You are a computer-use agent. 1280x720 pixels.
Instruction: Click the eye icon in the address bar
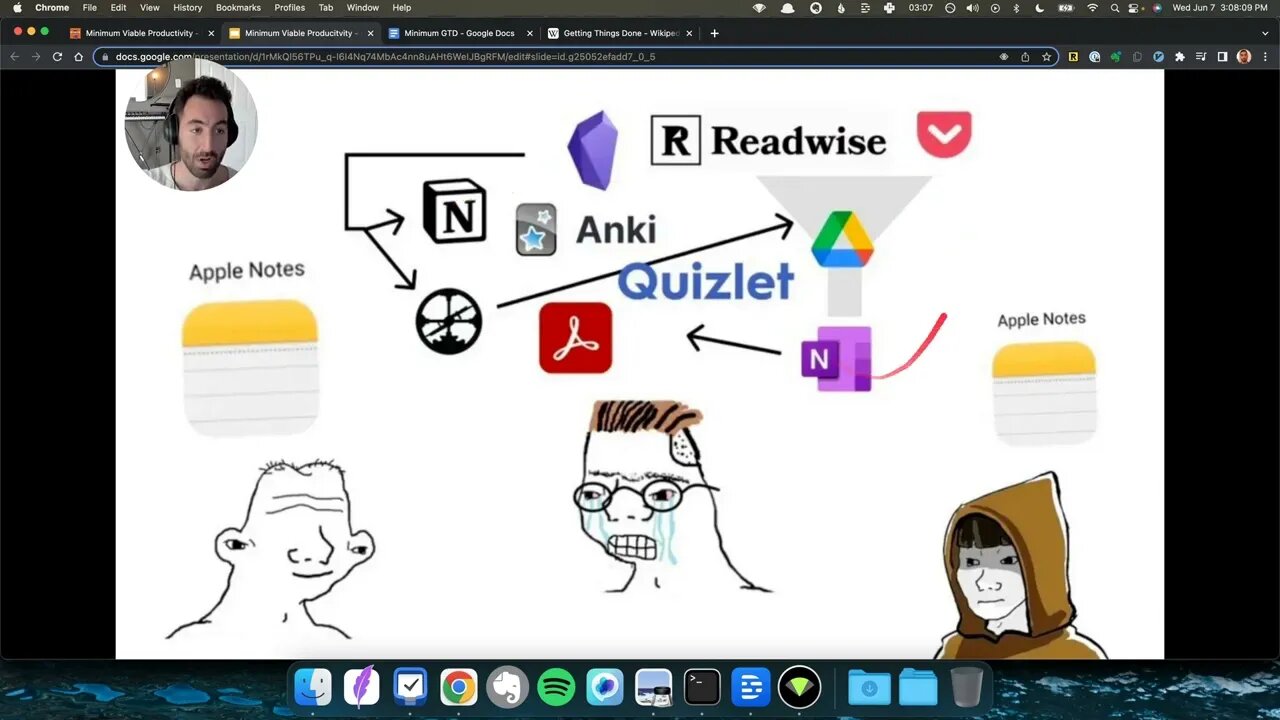(x=1004, y=57)
